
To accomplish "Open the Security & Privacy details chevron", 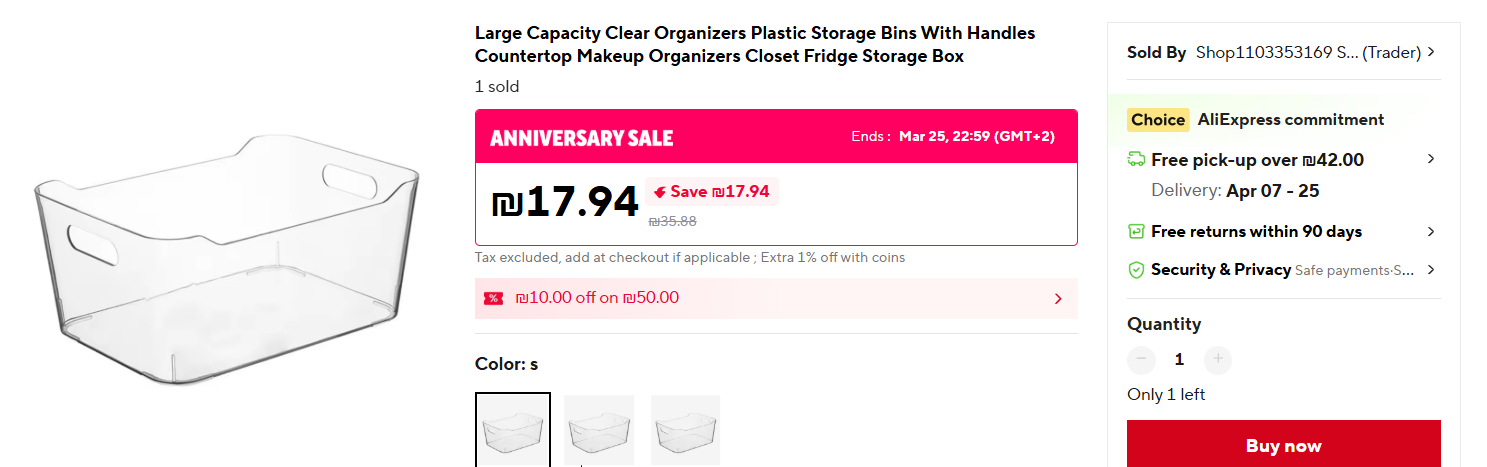I will (x=1431, y=270).
